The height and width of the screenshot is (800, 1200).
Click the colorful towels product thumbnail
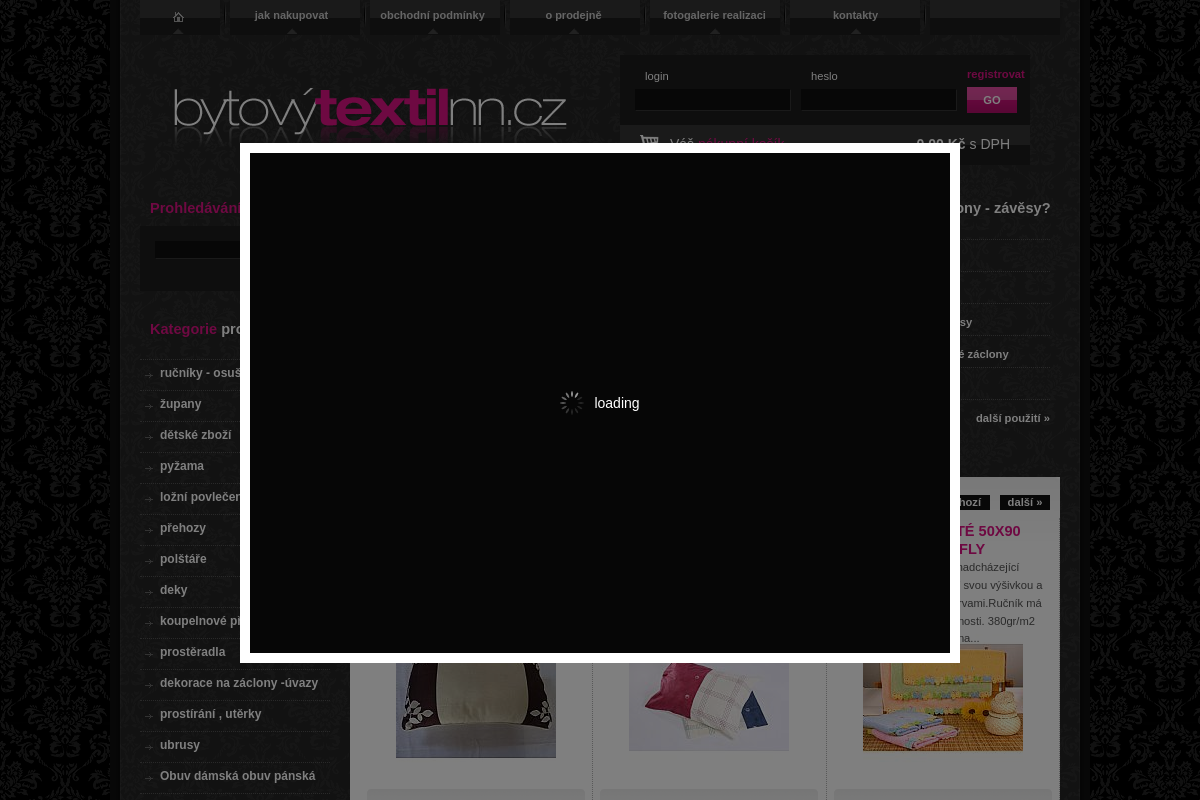(943, 697)
